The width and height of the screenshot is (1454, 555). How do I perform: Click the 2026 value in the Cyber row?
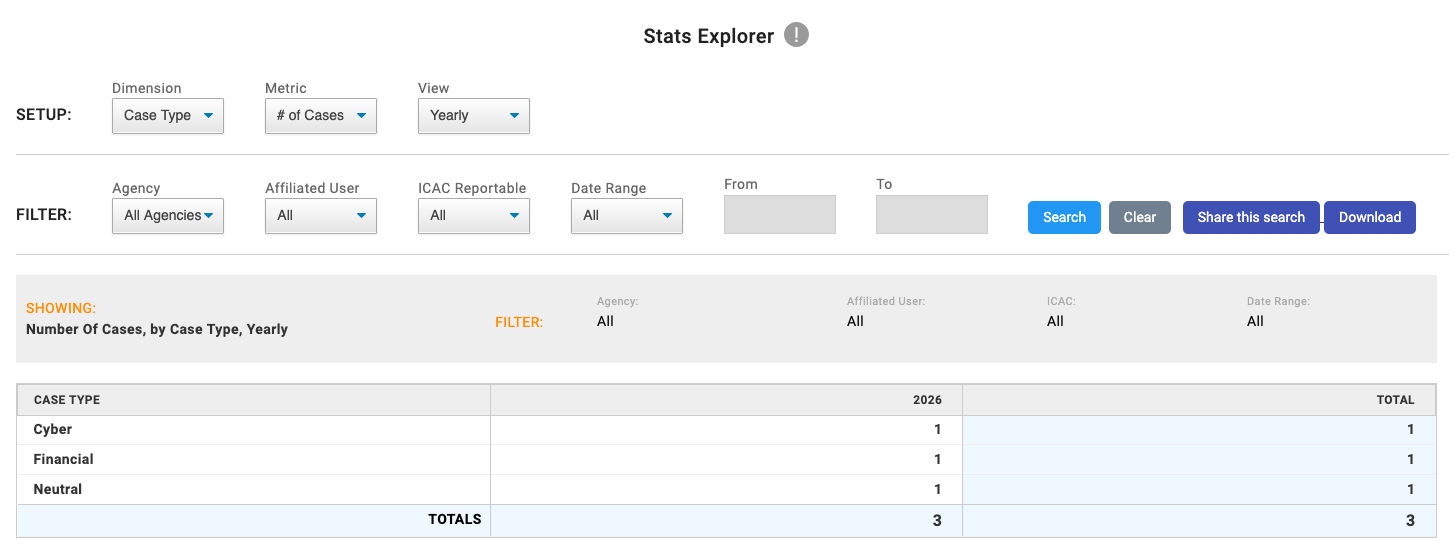click(x=938, y=430)
